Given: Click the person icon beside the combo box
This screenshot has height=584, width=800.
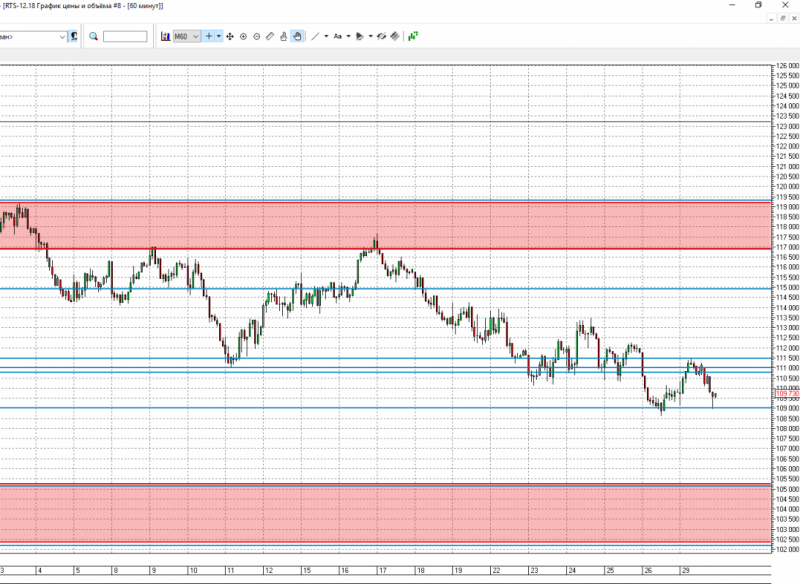Looking at the screenshot, I should tap(73, 36).
